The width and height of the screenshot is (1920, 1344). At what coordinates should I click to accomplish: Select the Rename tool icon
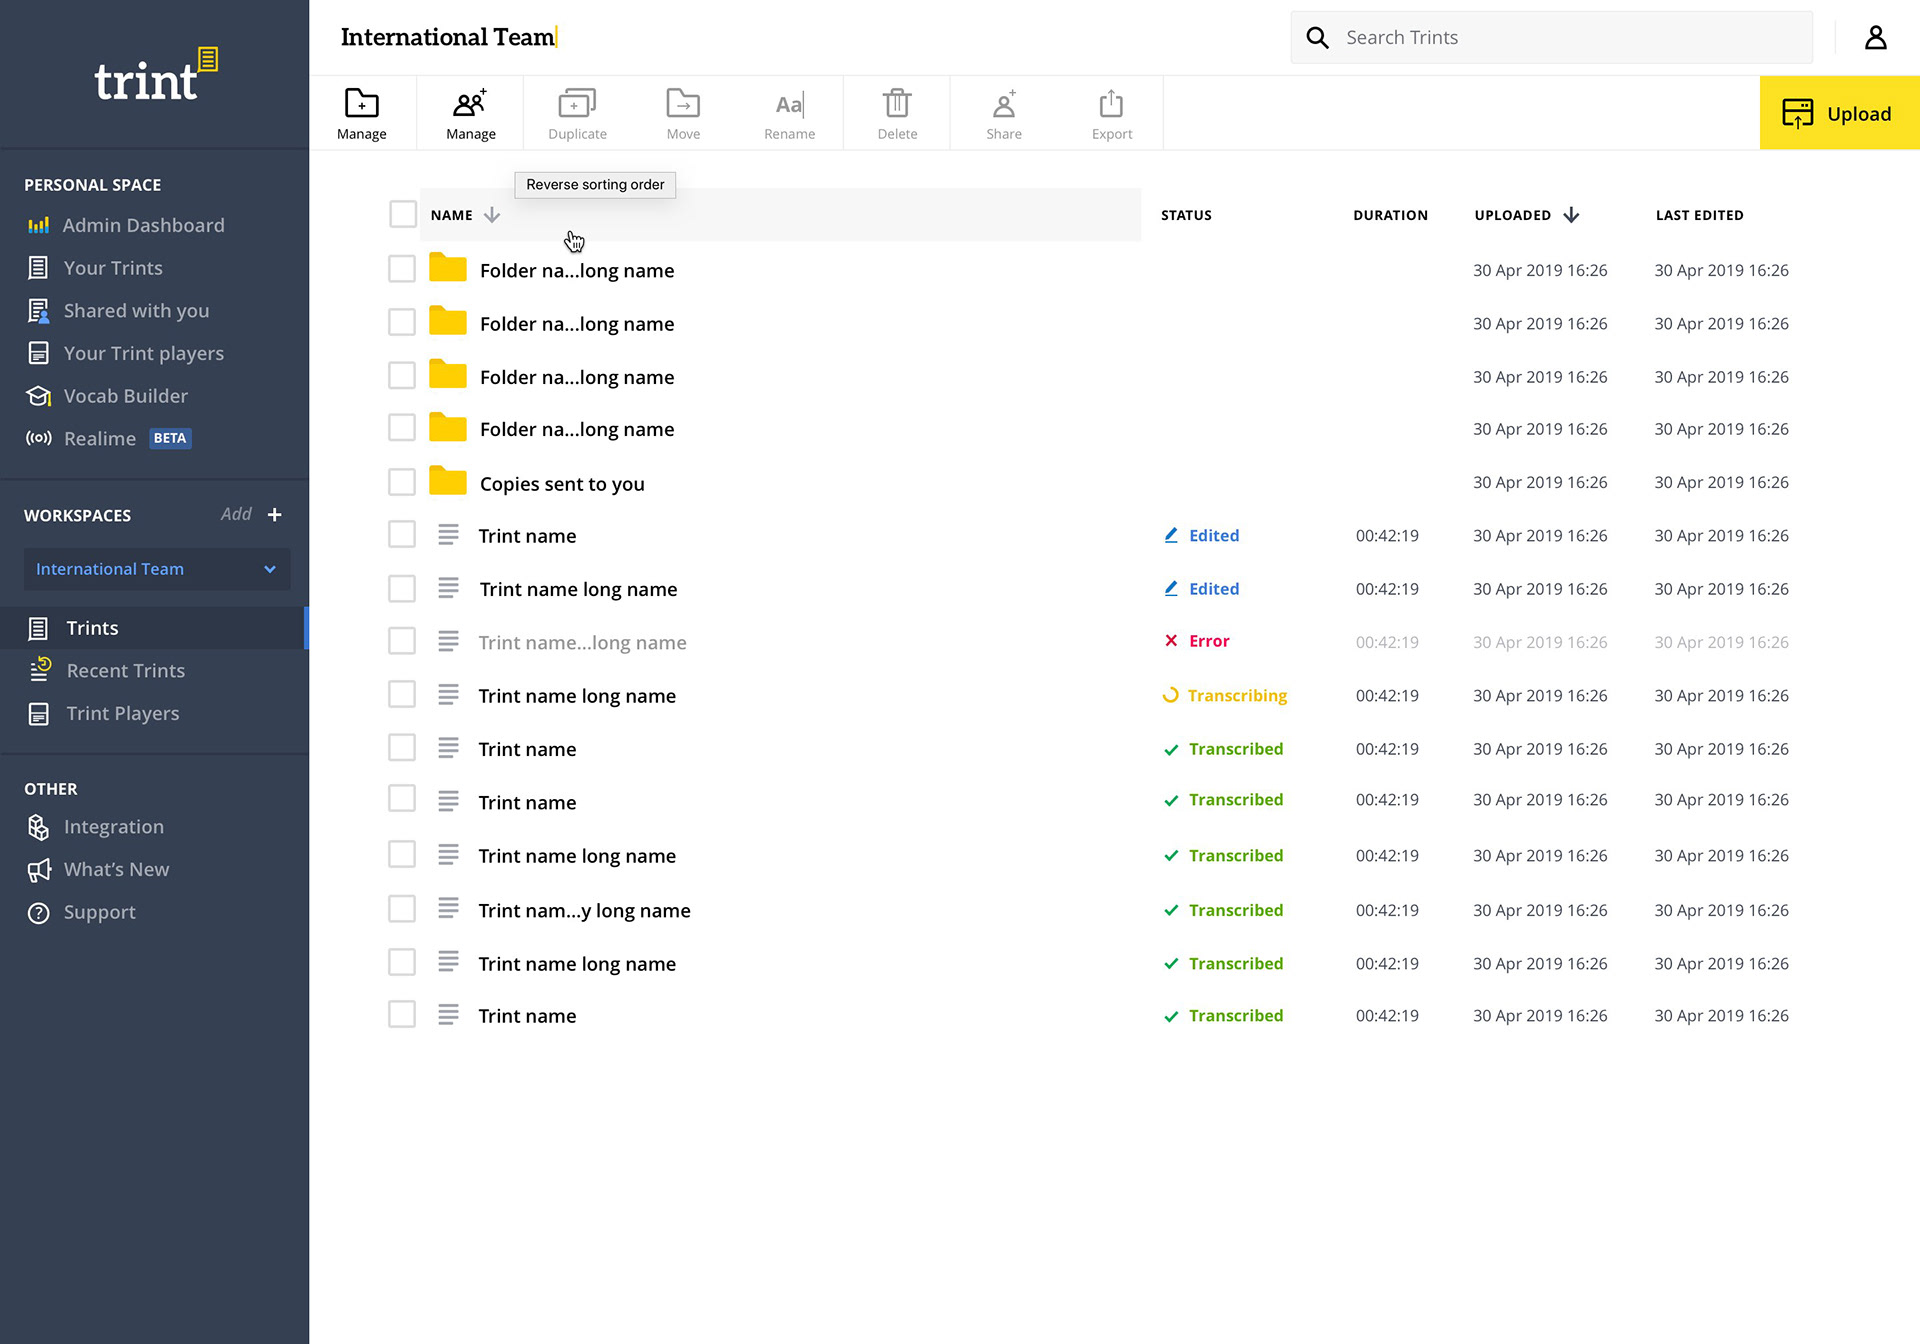(x=789, y=104)
